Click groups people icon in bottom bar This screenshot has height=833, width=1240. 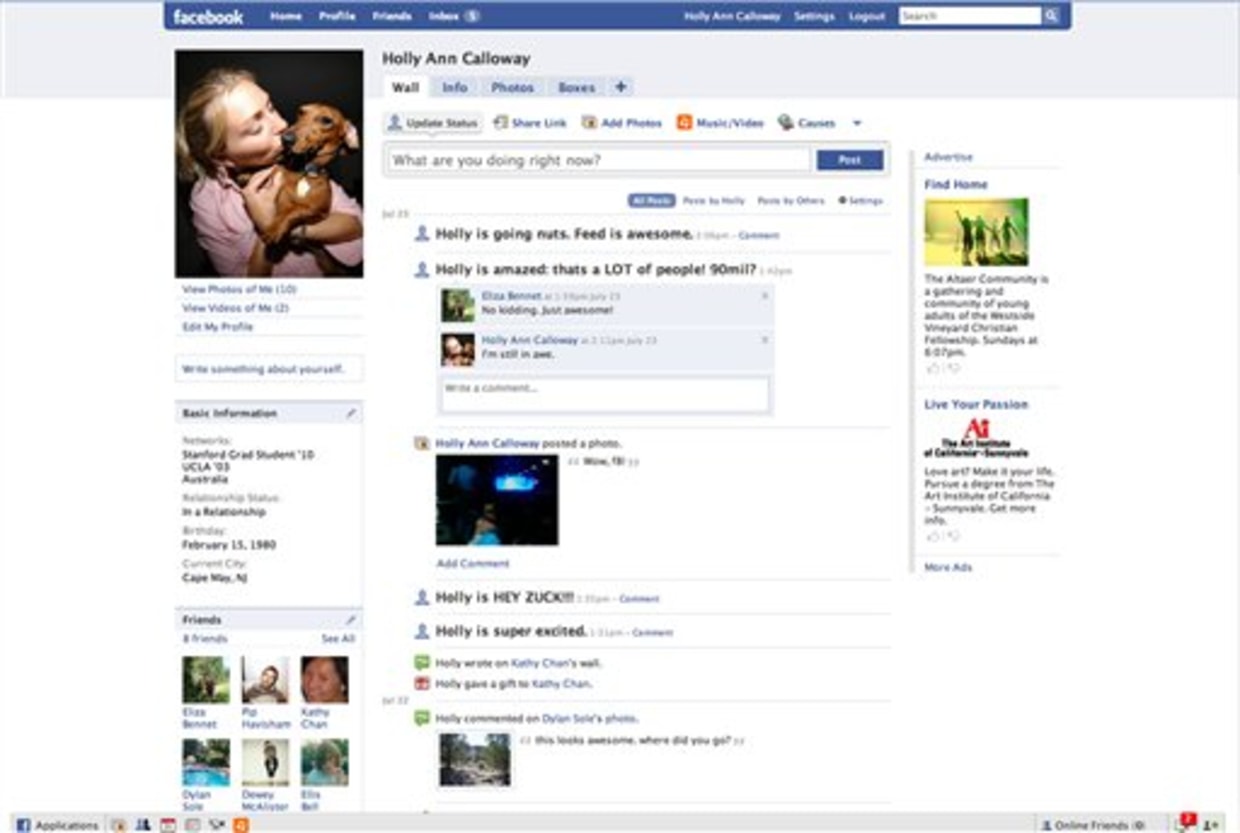point(143,825)
